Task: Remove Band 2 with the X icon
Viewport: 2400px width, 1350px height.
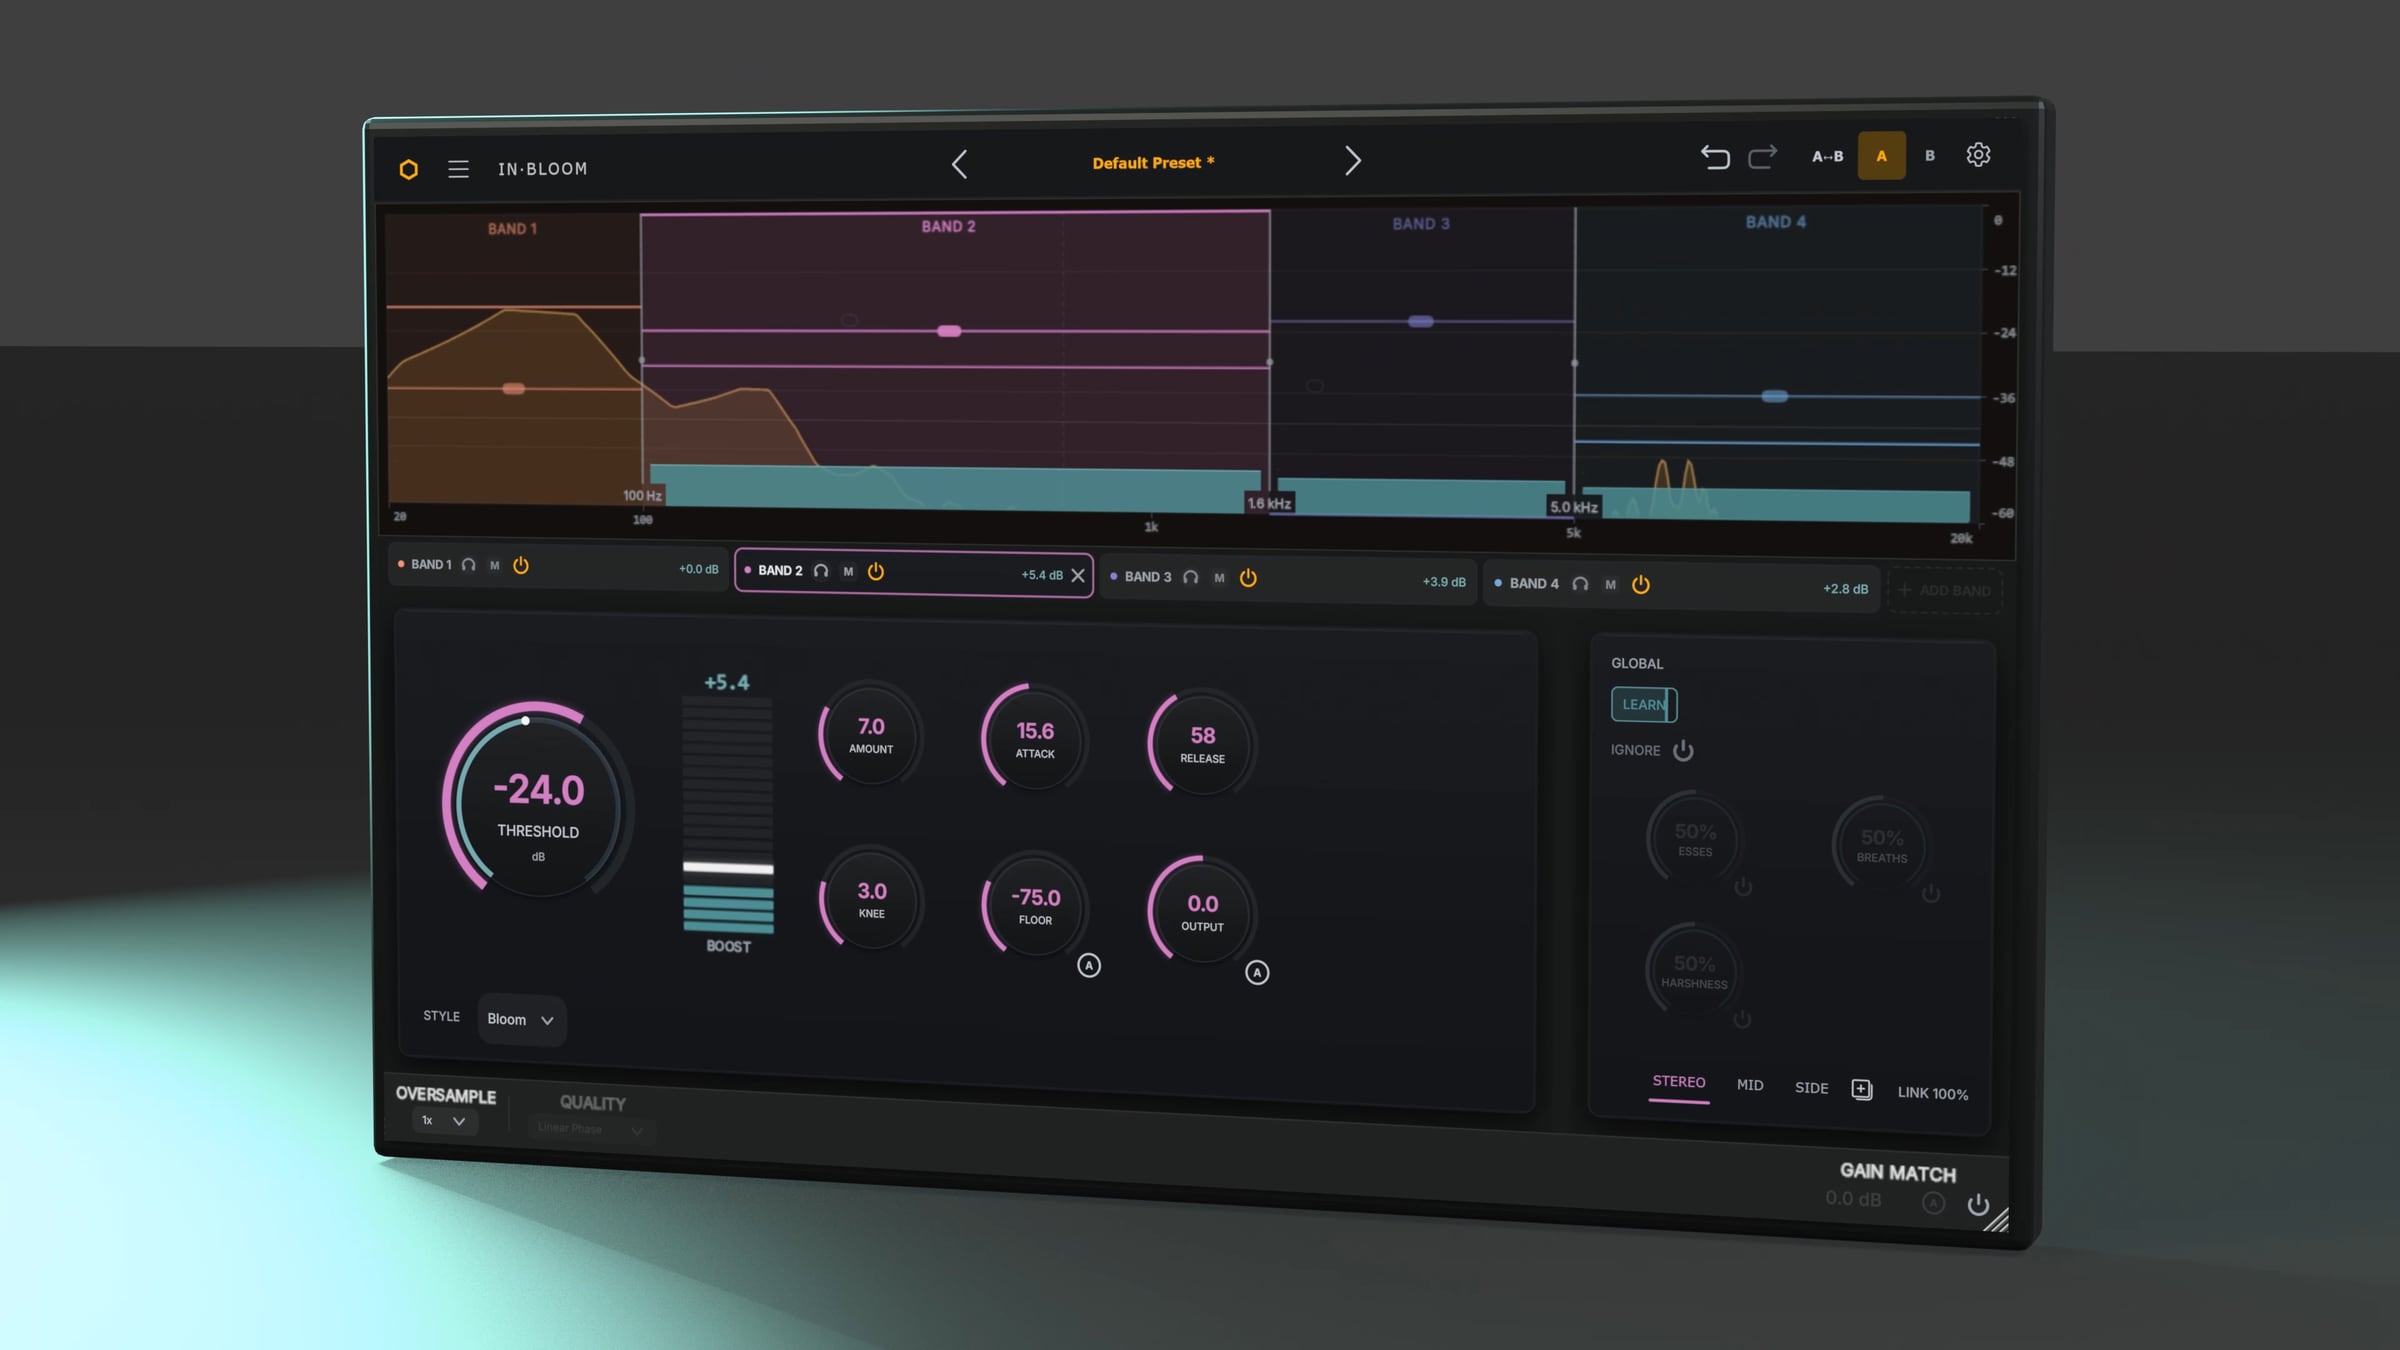Action: 1078,575
